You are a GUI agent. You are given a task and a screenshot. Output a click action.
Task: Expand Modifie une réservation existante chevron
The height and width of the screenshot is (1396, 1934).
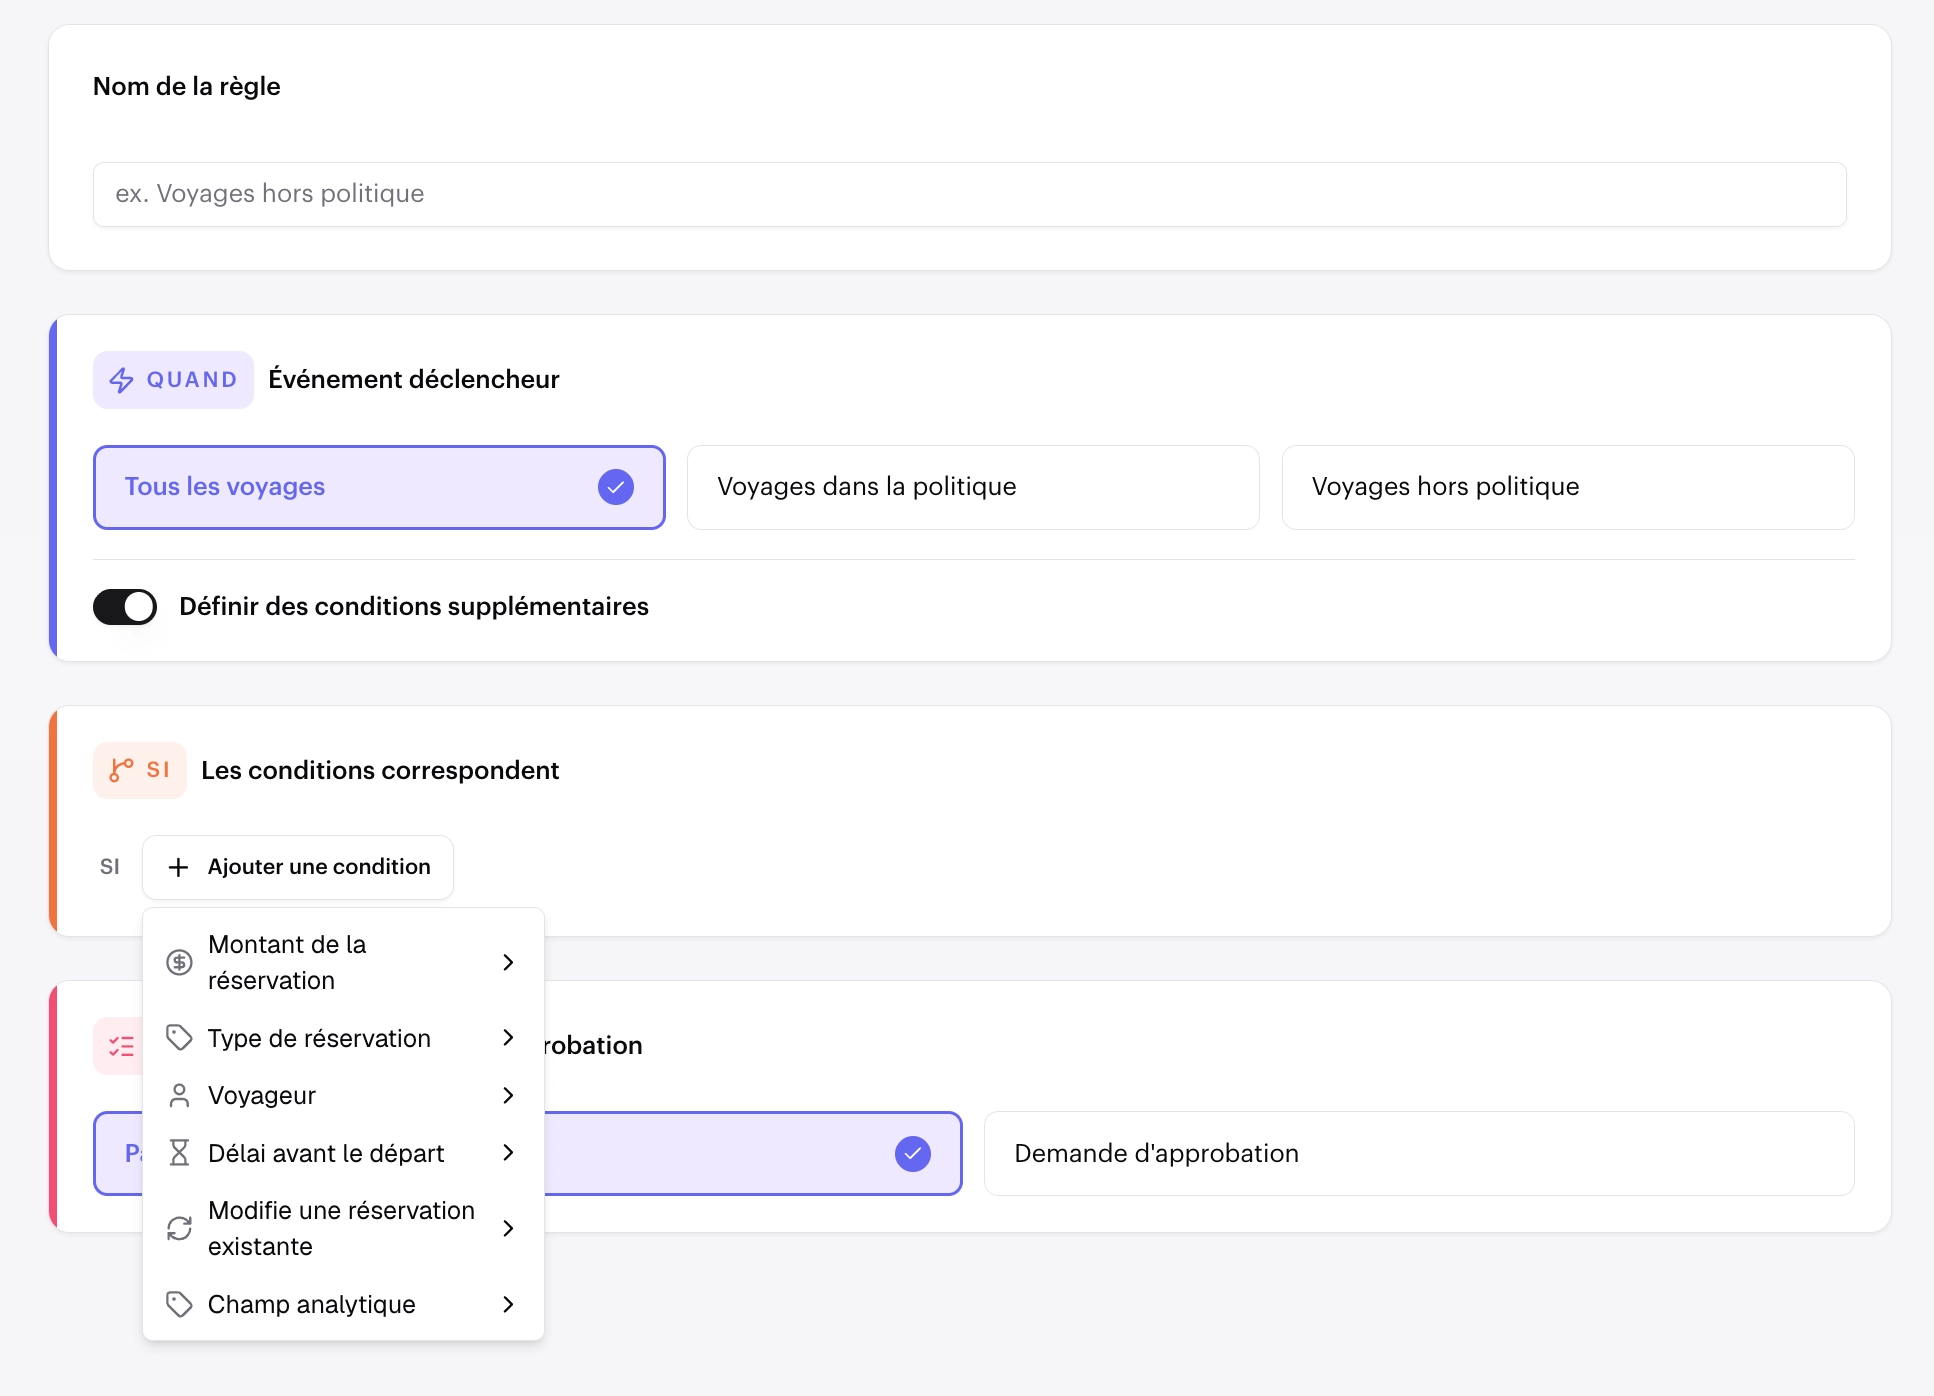click(508, 1228)
